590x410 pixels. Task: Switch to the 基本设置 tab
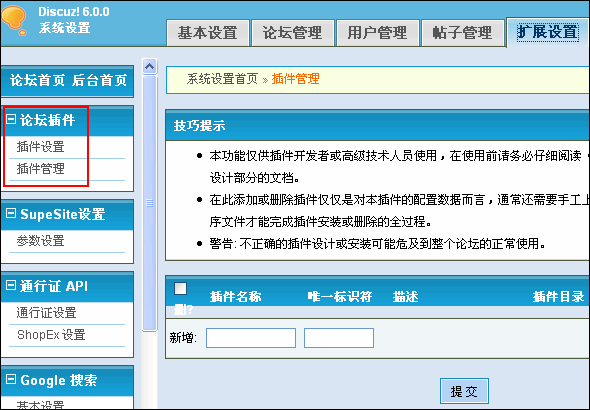208,33
